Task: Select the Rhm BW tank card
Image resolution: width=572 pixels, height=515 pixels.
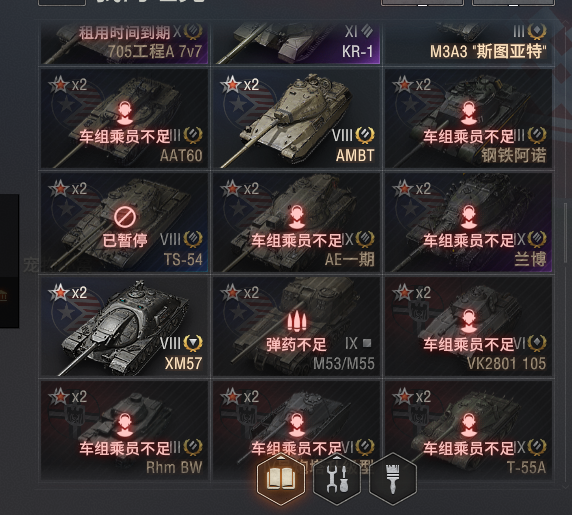Action: pyautogui.click(x=125, y=431)
